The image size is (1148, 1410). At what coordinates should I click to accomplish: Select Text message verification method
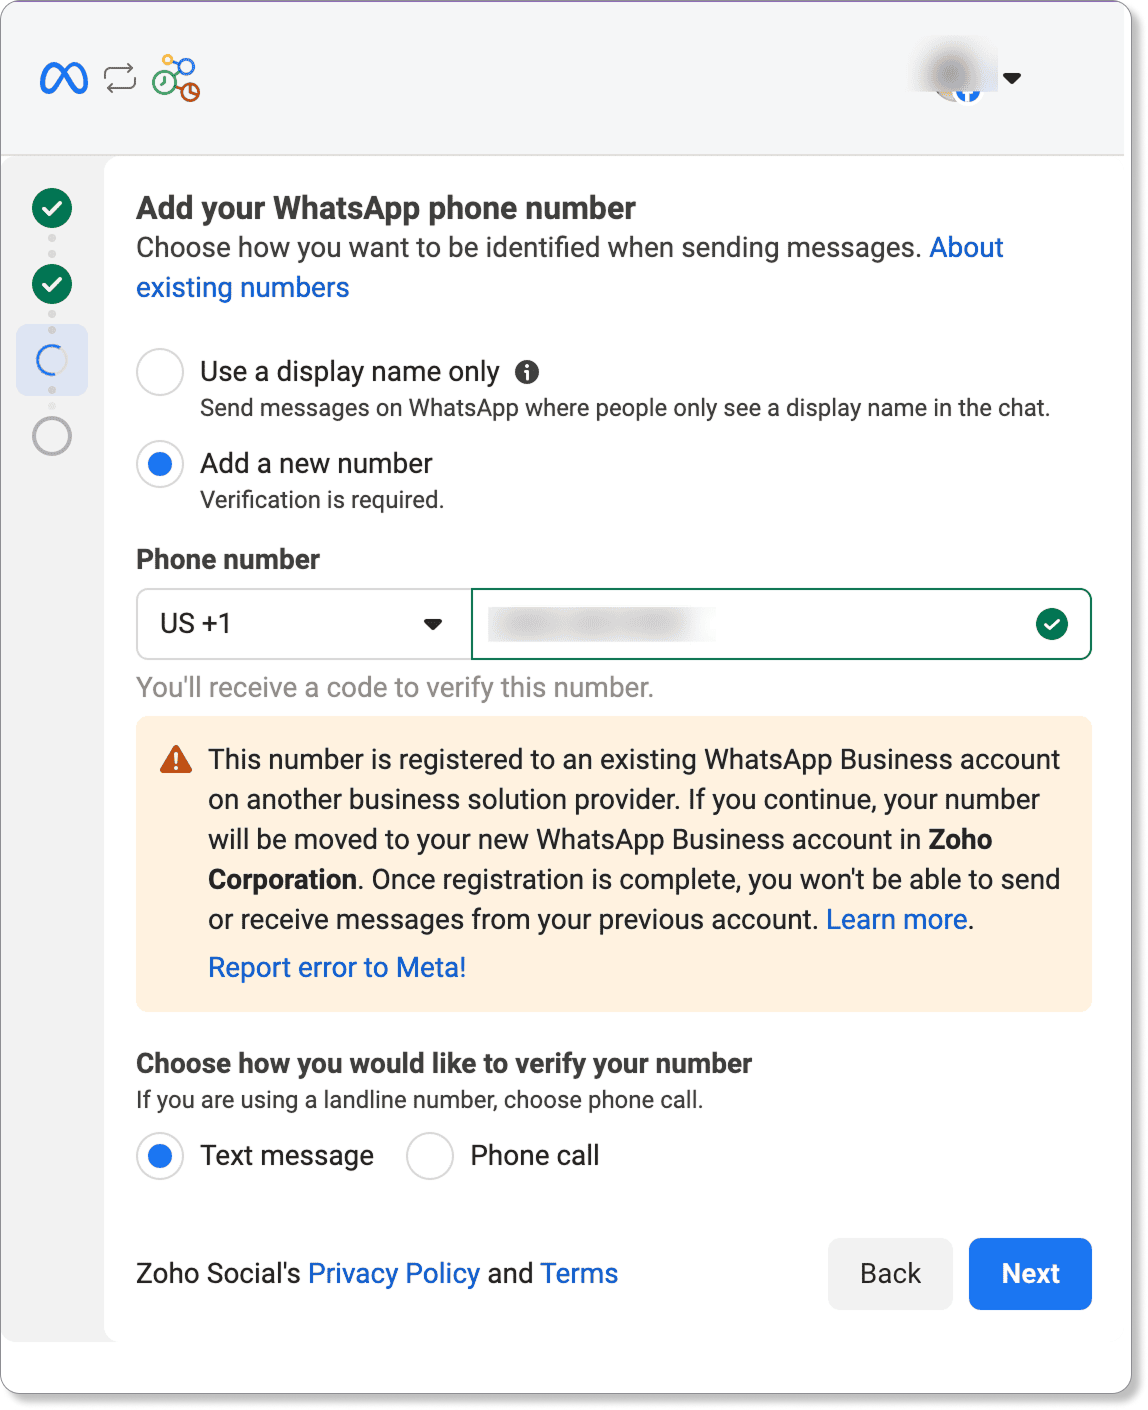click(160, 1156)
